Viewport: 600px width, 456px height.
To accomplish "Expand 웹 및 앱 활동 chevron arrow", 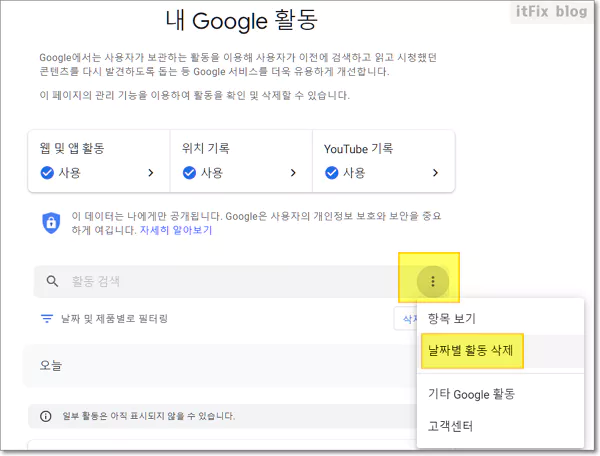I will [x=151, y=173].
